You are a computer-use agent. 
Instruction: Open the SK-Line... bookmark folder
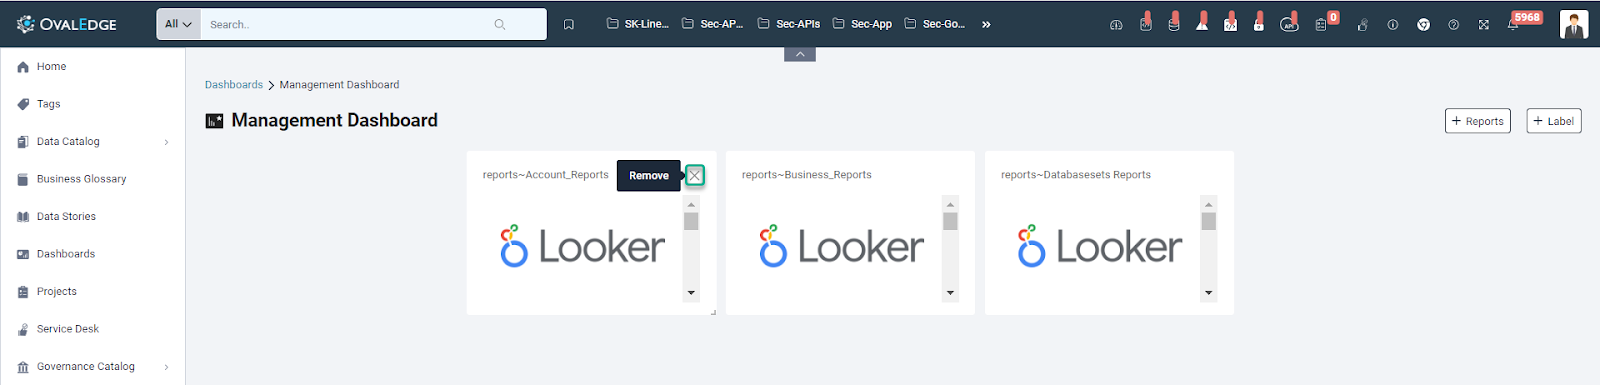[638, 24]
